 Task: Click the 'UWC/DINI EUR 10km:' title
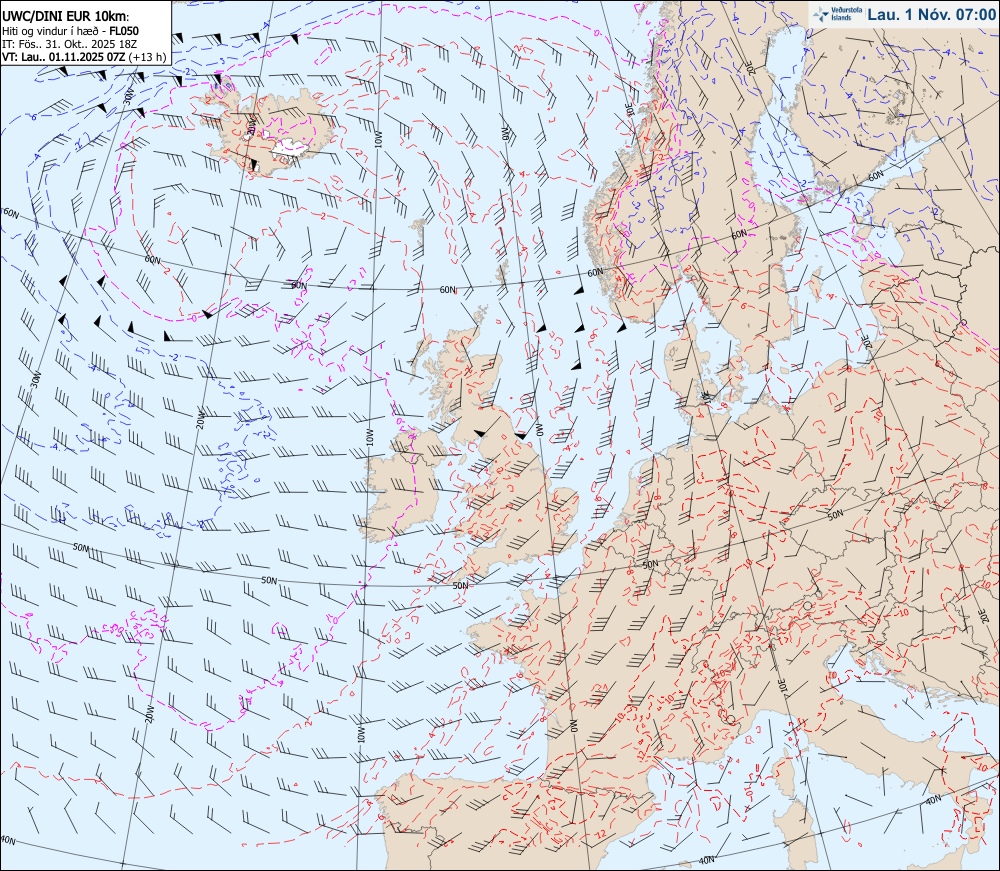tap(65, 17)
